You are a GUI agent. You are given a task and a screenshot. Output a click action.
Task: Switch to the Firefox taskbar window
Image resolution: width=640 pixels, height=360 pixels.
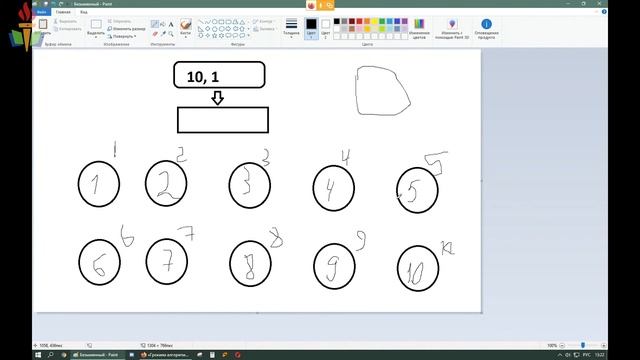[x=165, y=355]
